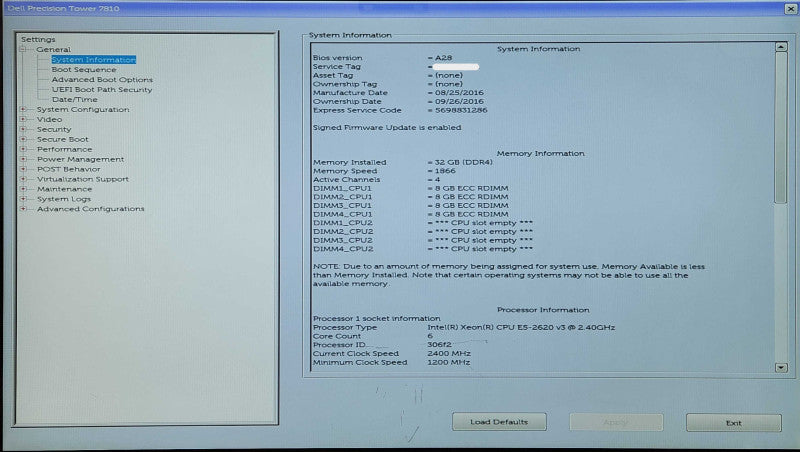
Task: Click the DIMM1_CPU2 empty slot row
Action: (423, 222)
